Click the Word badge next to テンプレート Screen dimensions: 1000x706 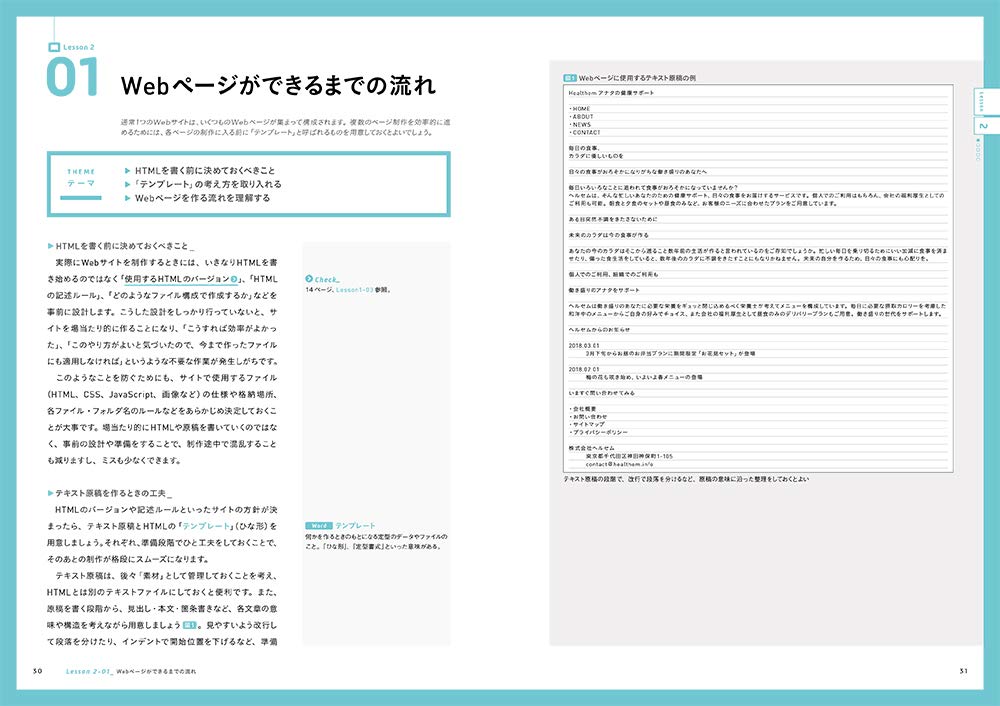pos(319,526)
